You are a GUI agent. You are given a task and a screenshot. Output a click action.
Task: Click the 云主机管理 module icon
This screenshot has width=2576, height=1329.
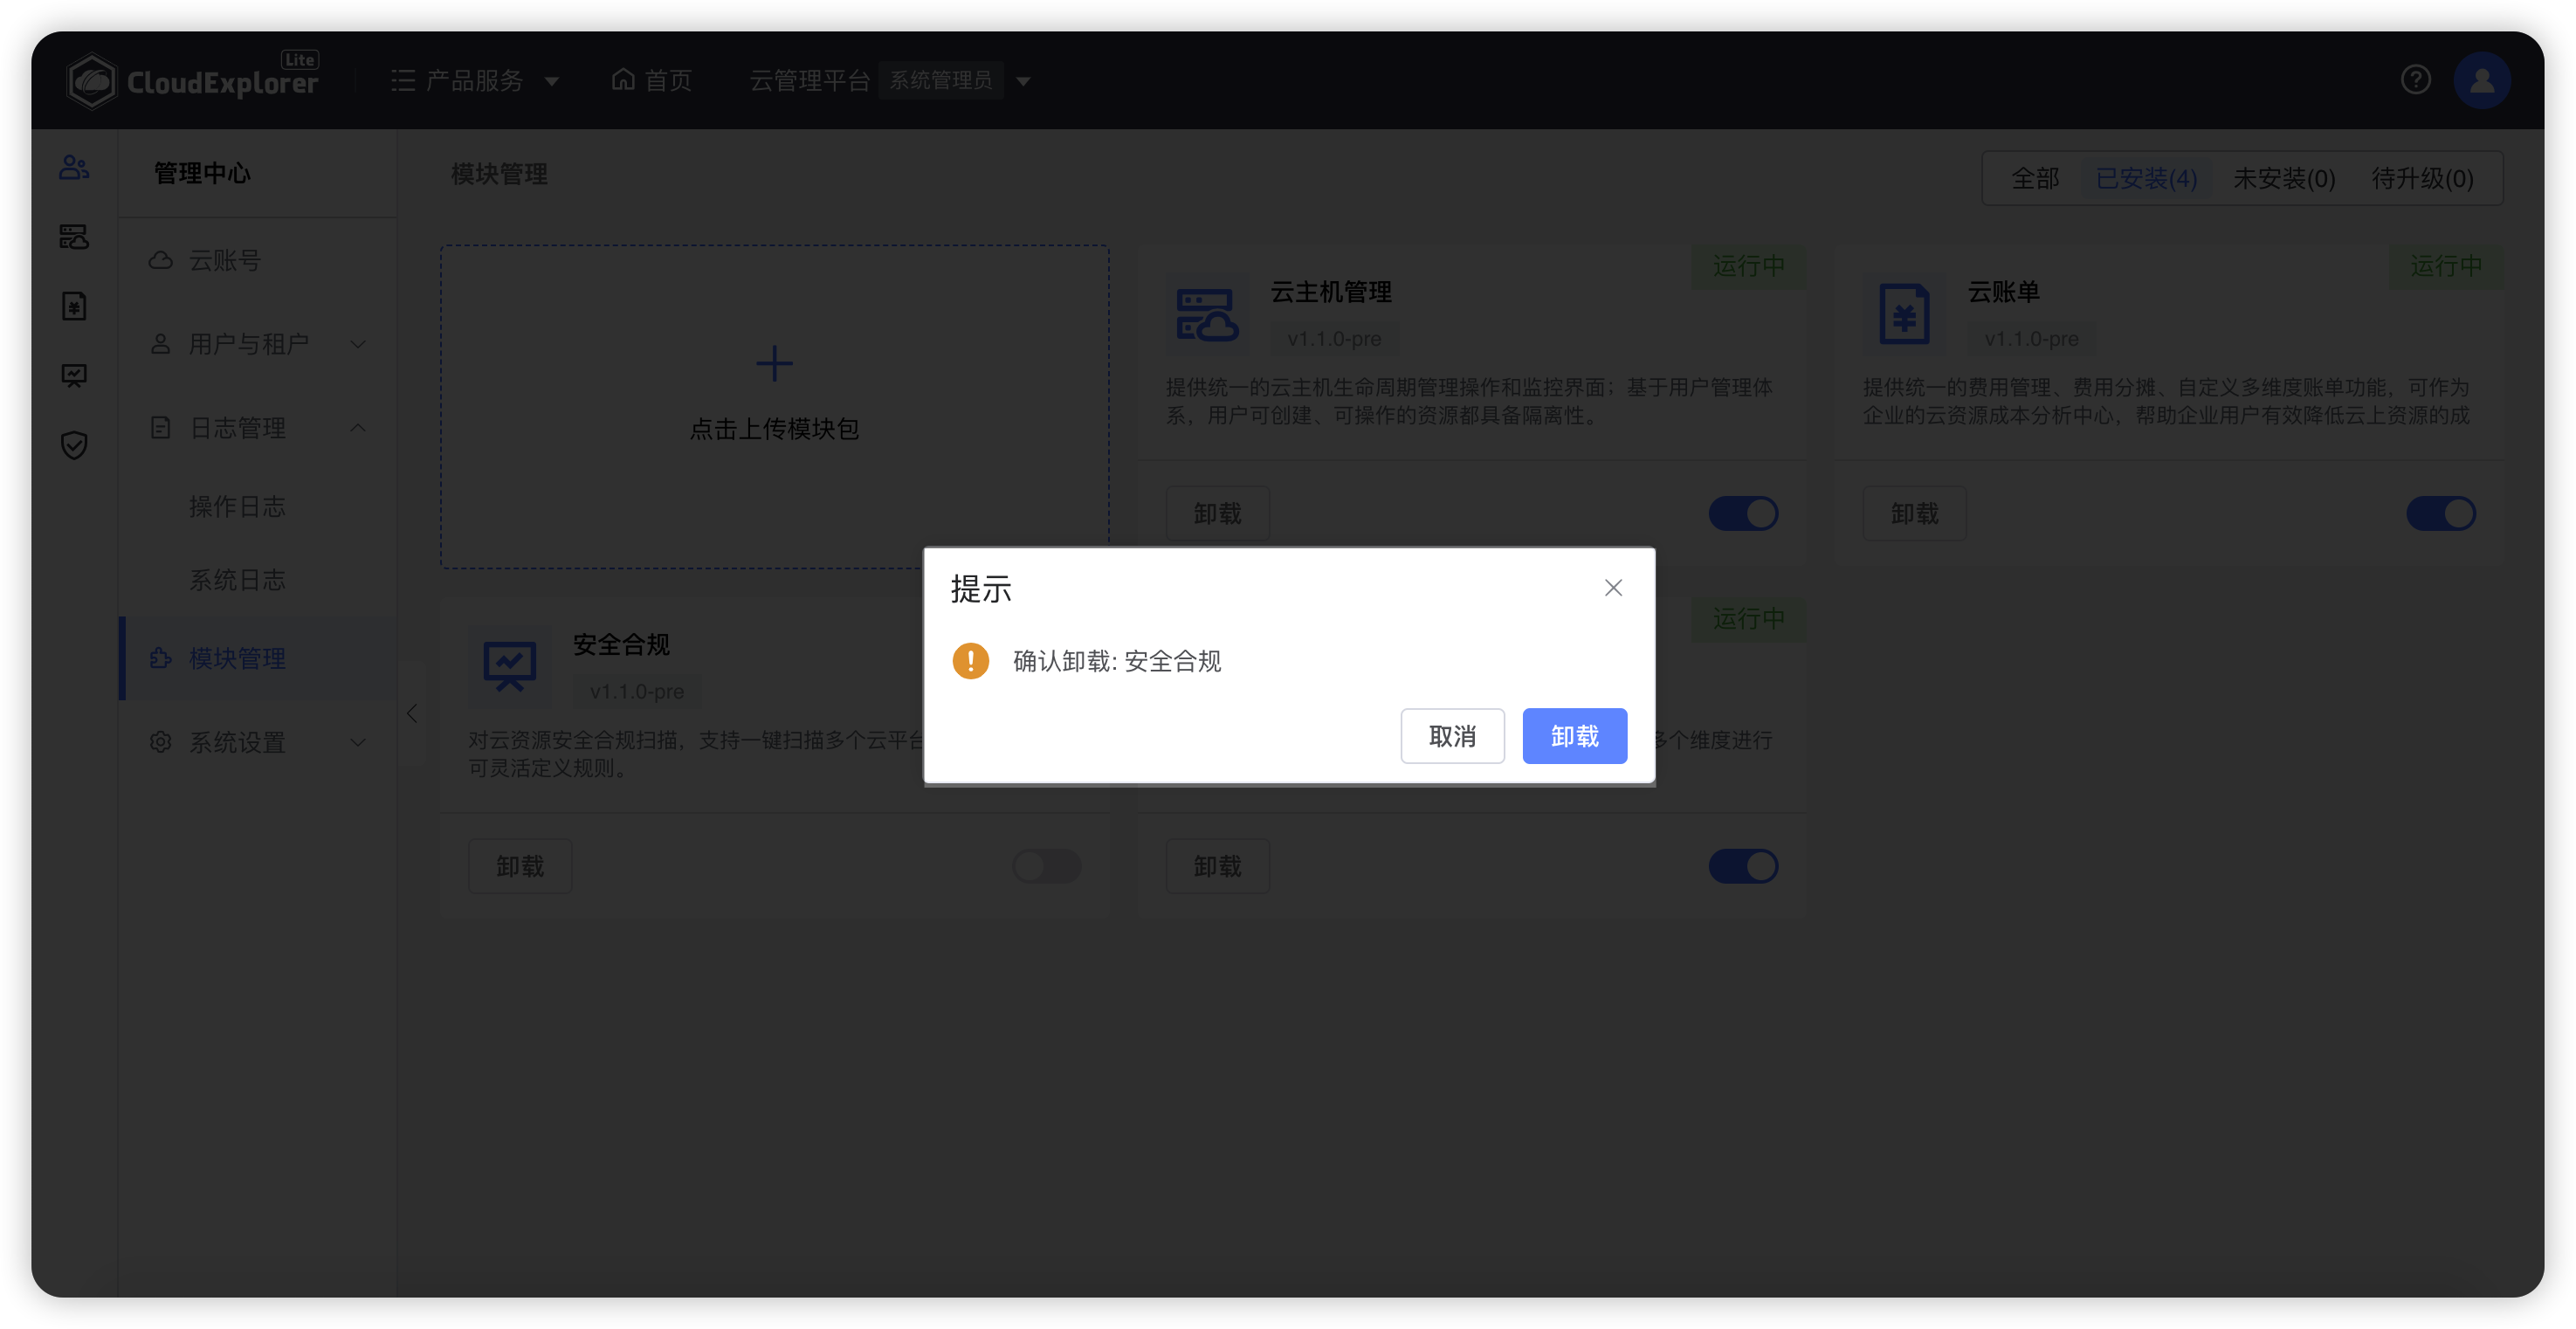point(1207,315)
